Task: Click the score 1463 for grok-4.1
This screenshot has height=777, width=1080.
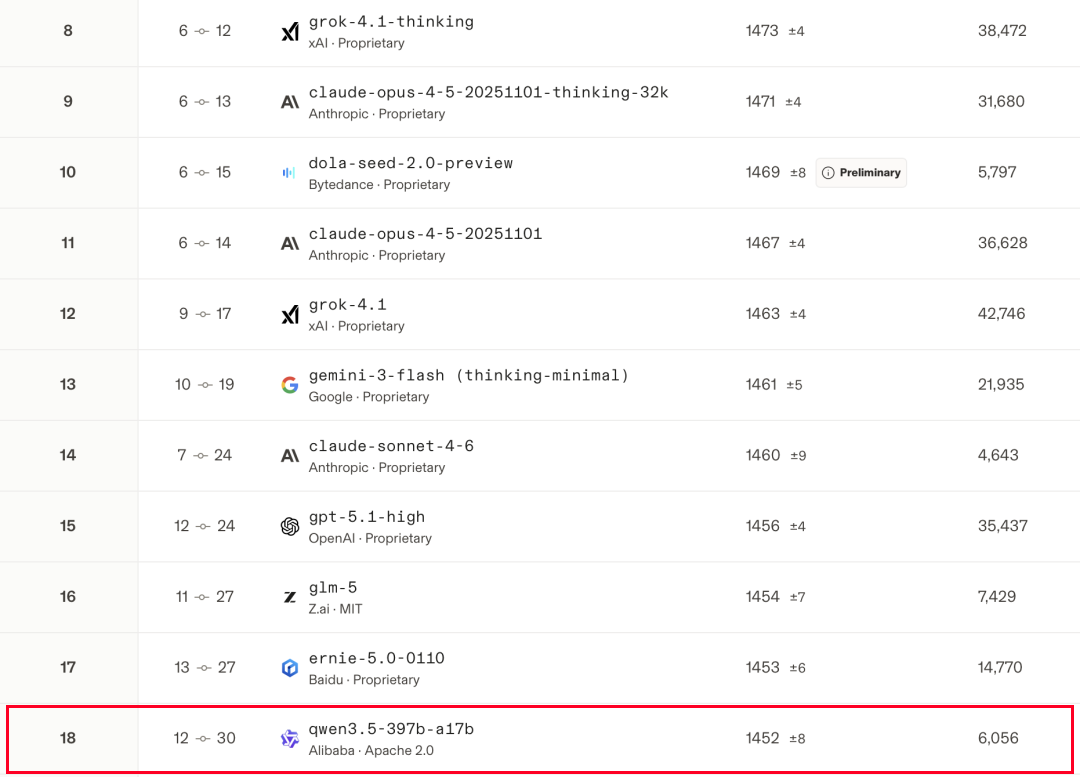Action: pyautogui.click(x=763, y=314)
